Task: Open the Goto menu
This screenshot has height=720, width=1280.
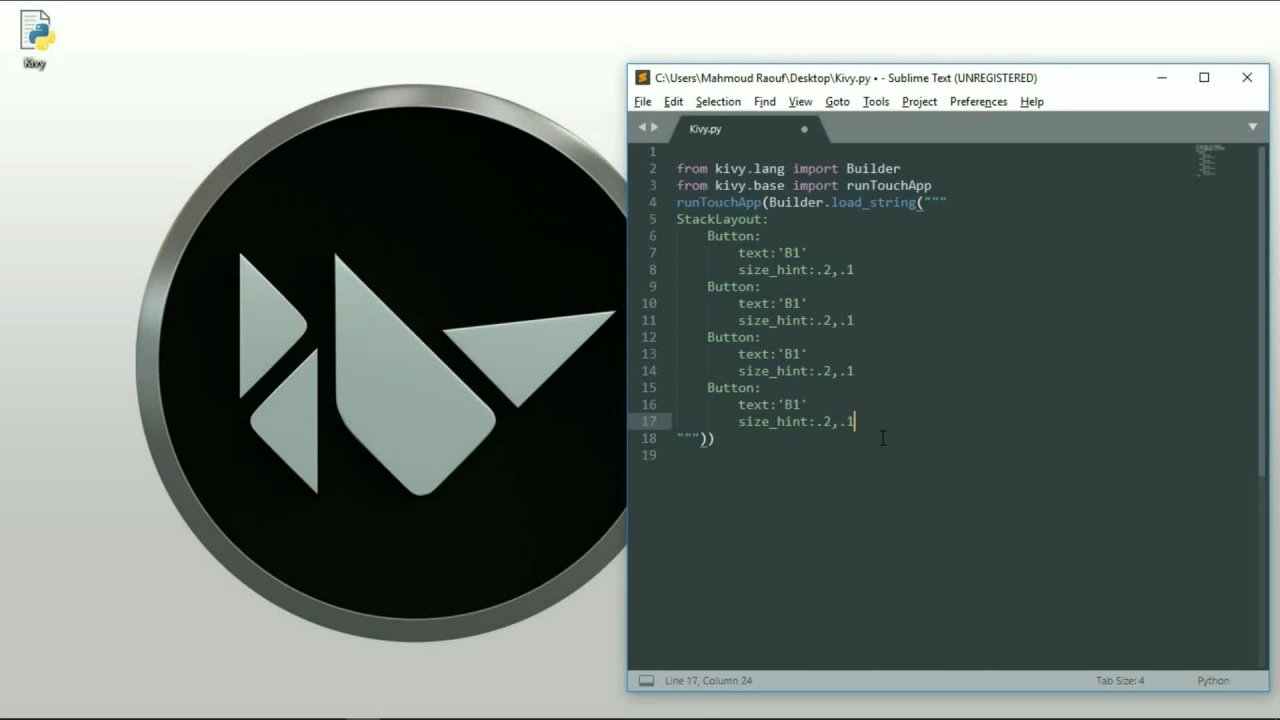Action: [x=837, y=102]
